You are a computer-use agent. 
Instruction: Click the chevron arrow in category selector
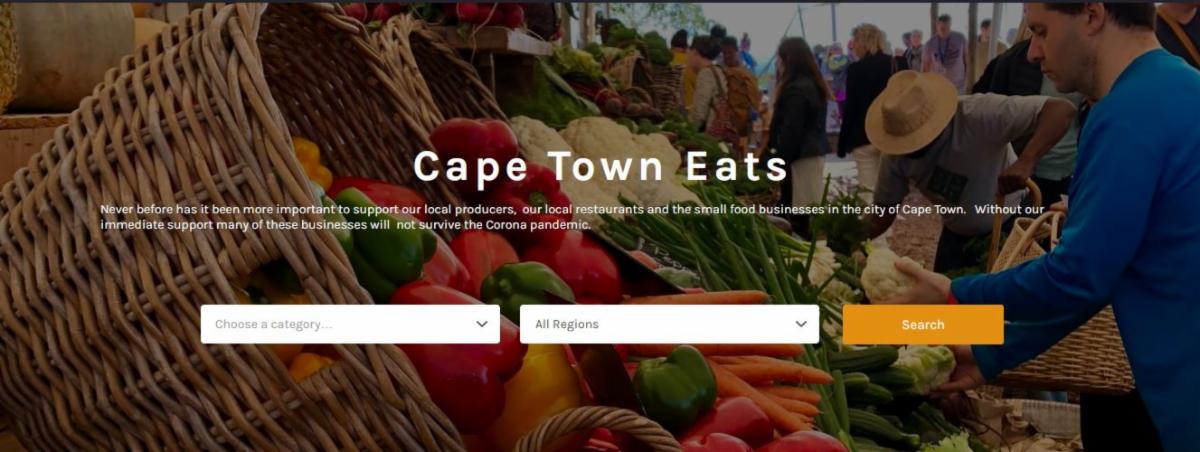click(x=482, y=324)
